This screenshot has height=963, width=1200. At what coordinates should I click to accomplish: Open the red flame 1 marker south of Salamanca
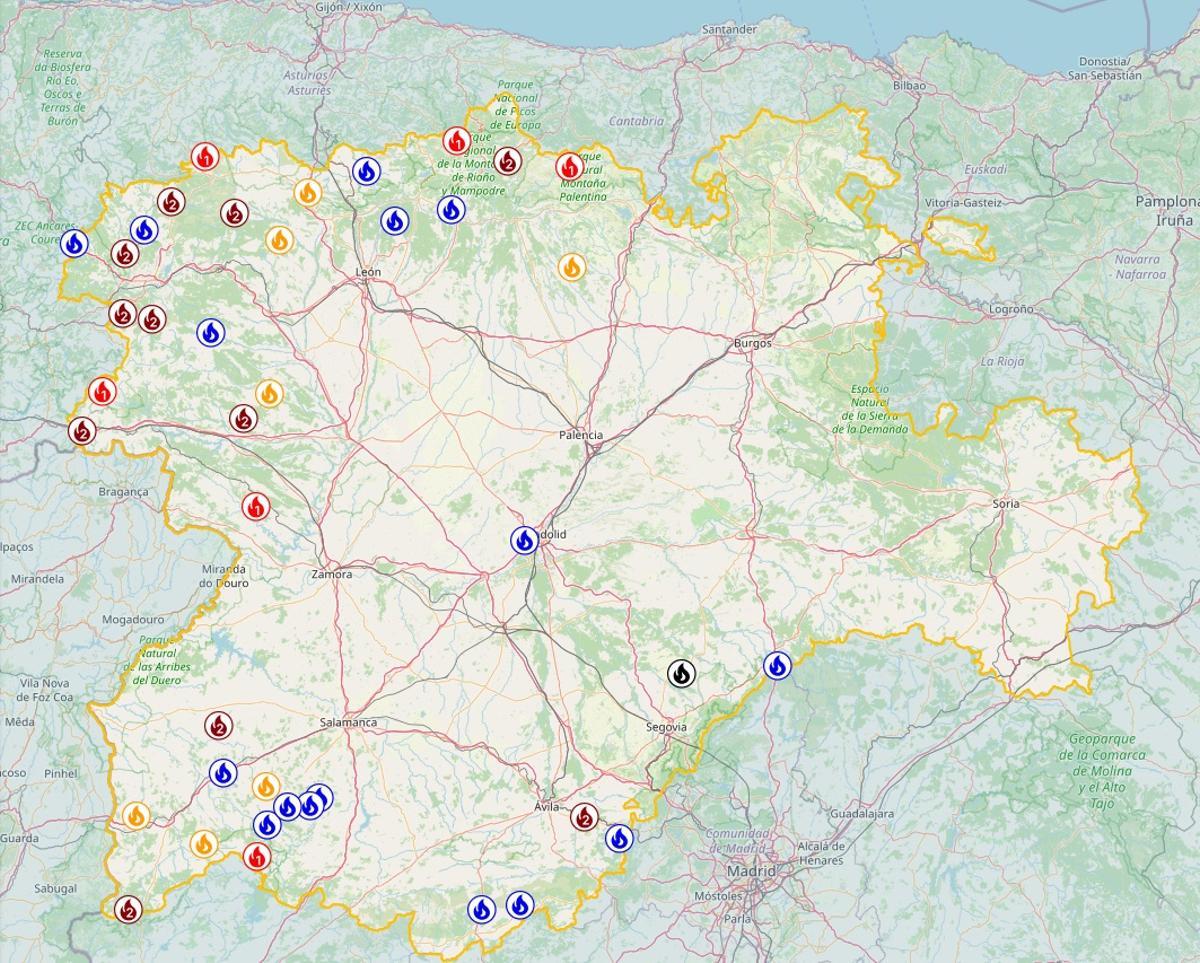(x=256, y=855)
